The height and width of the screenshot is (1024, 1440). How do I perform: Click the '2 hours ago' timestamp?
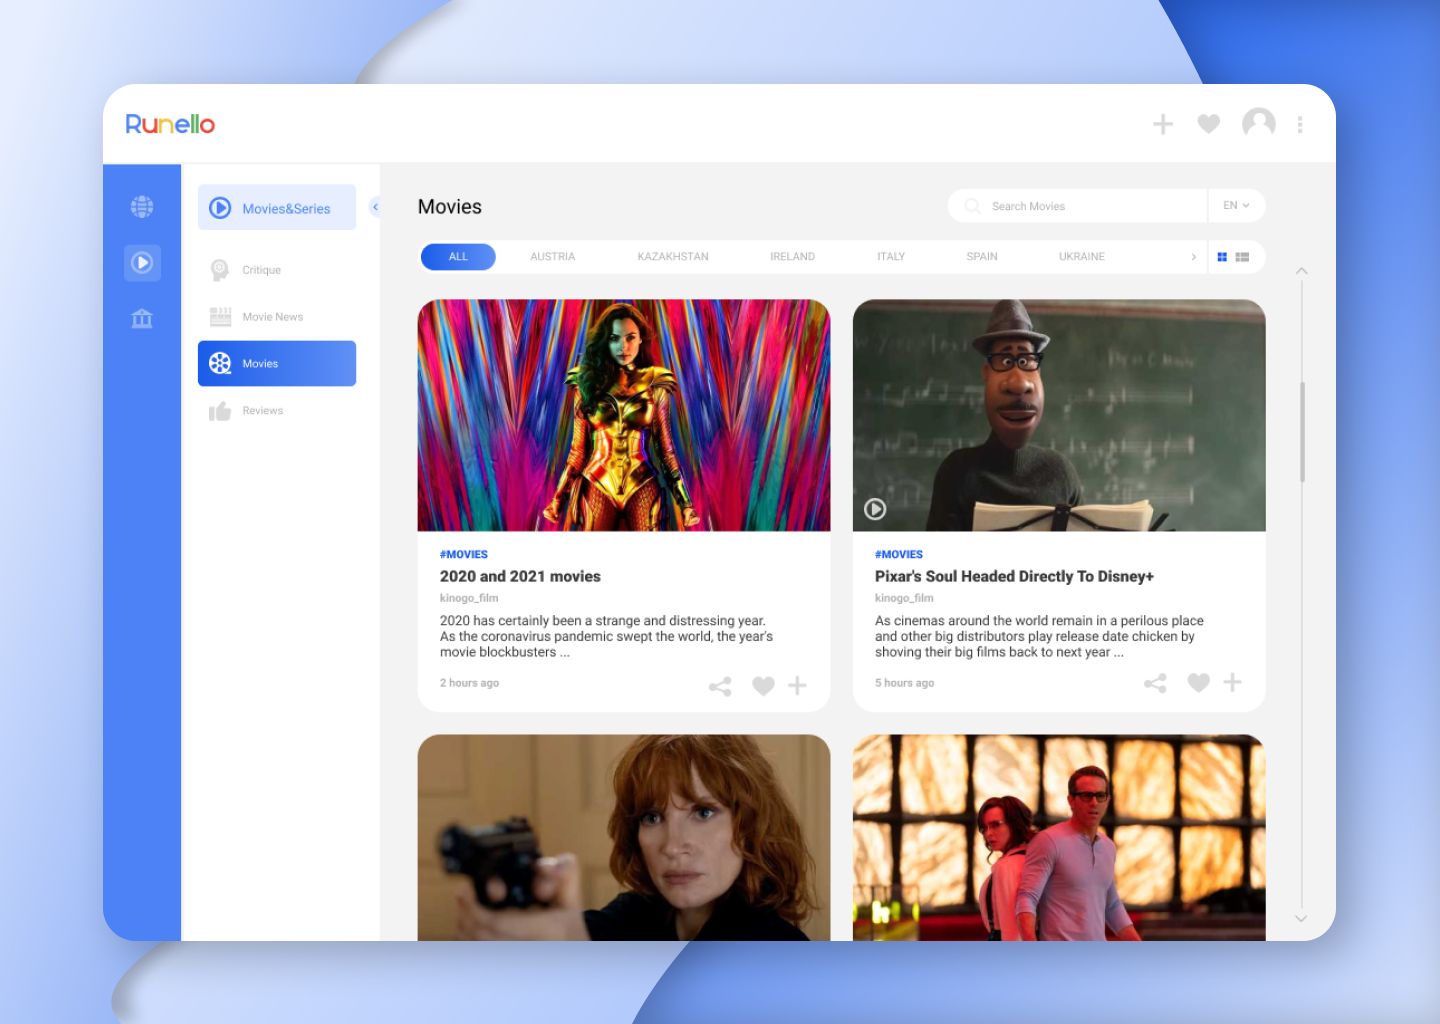click(469, 683)
